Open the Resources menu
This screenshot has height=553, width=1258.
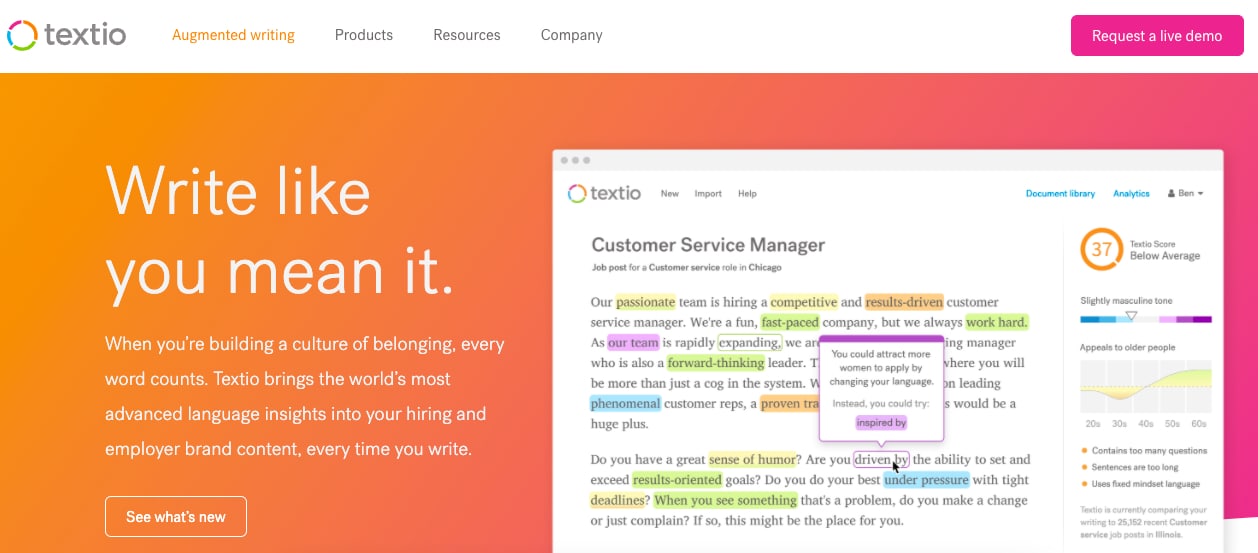point(467,35)
